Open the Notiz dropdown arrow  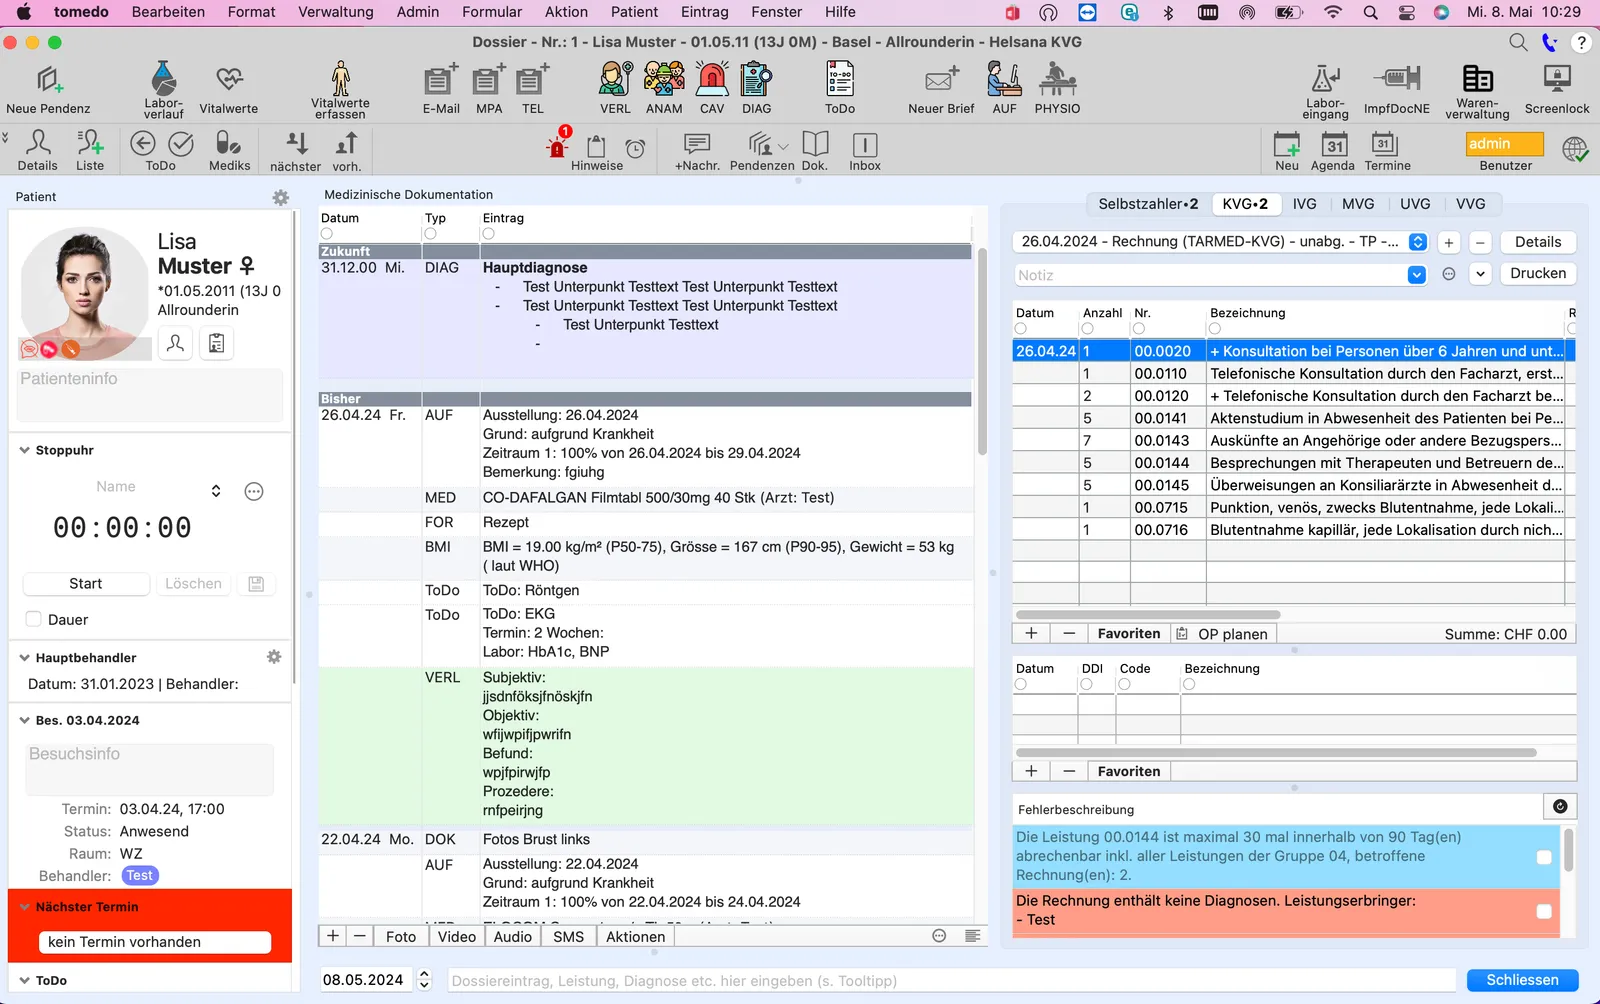click(x=1417, y=275)
